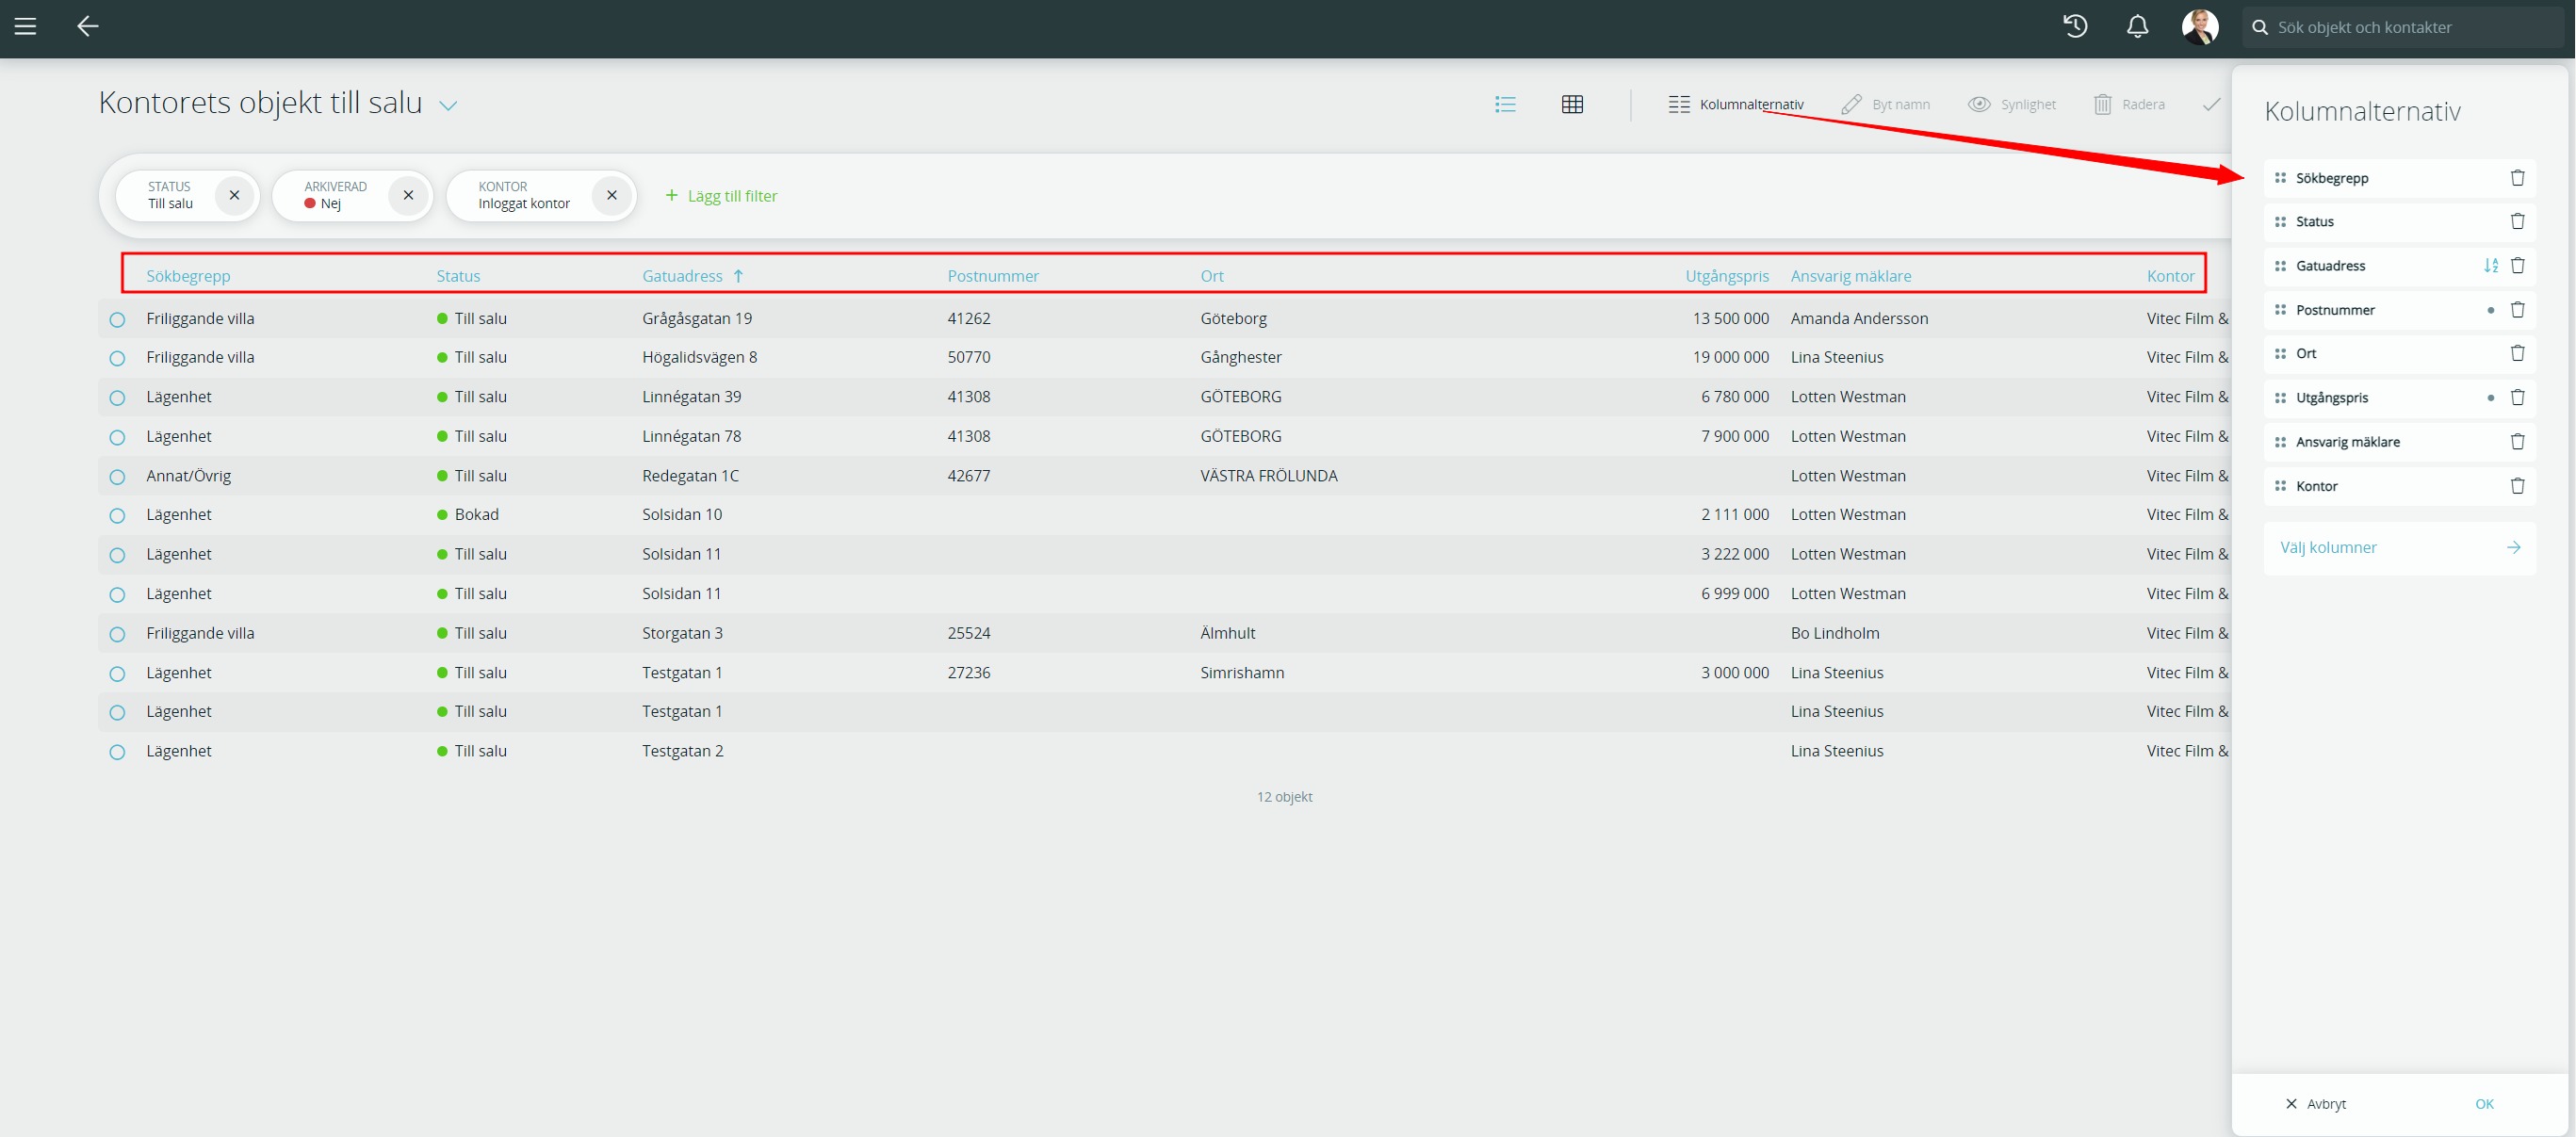The height and width of the screenshot is (1137, 2576).
Task: Open the hamburger main menu
Action: pyautogui.click(x=25, y=26)
